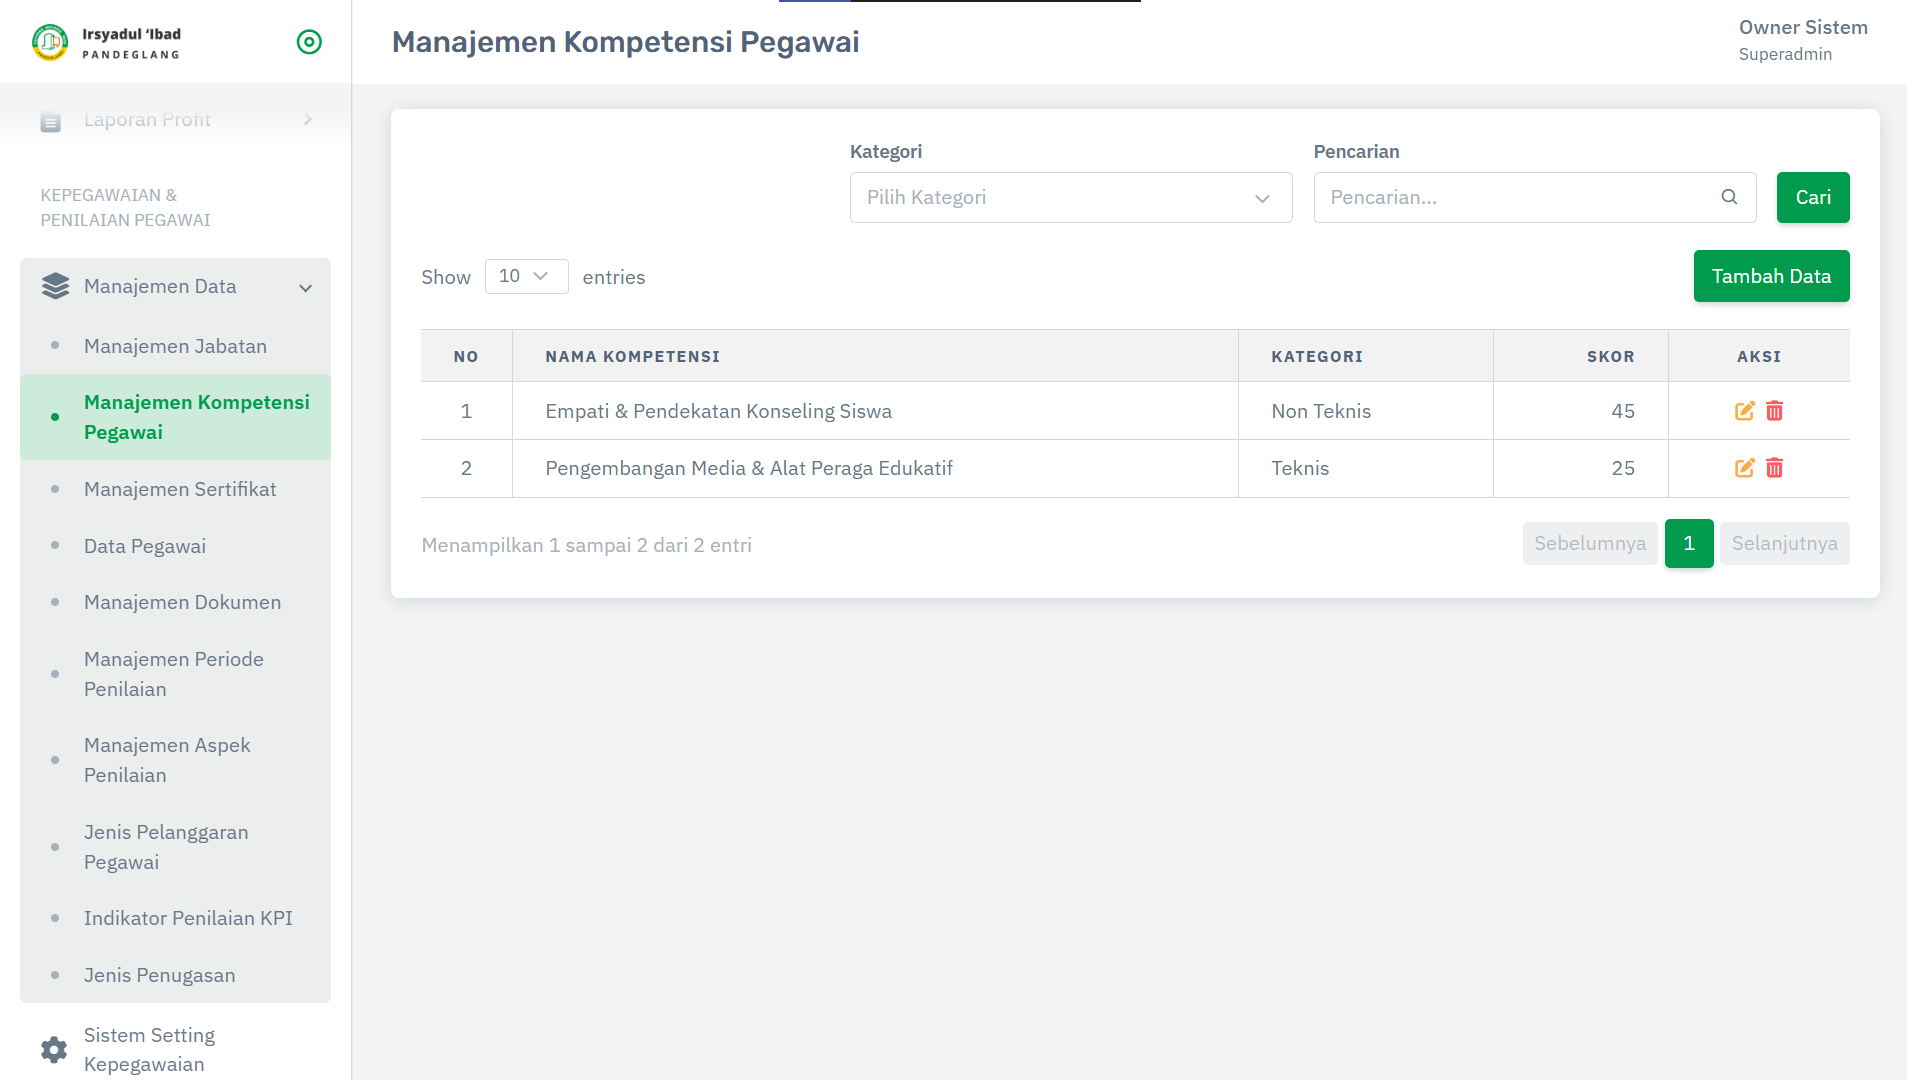Delete the Empati & Pendekatan Konseling Siswa row
The width and height of the screenshot is (1907, 1080).
click(x=1774, y=411)
